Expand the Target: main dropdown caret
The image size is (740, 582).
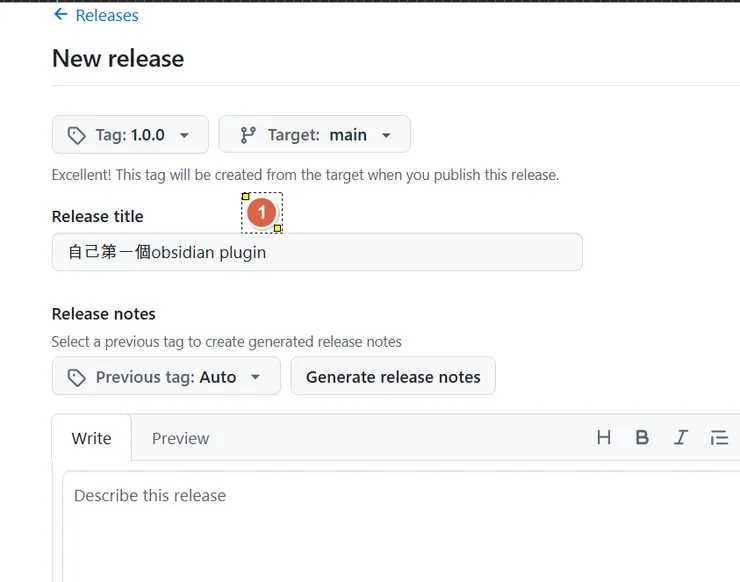pos(386,135)
